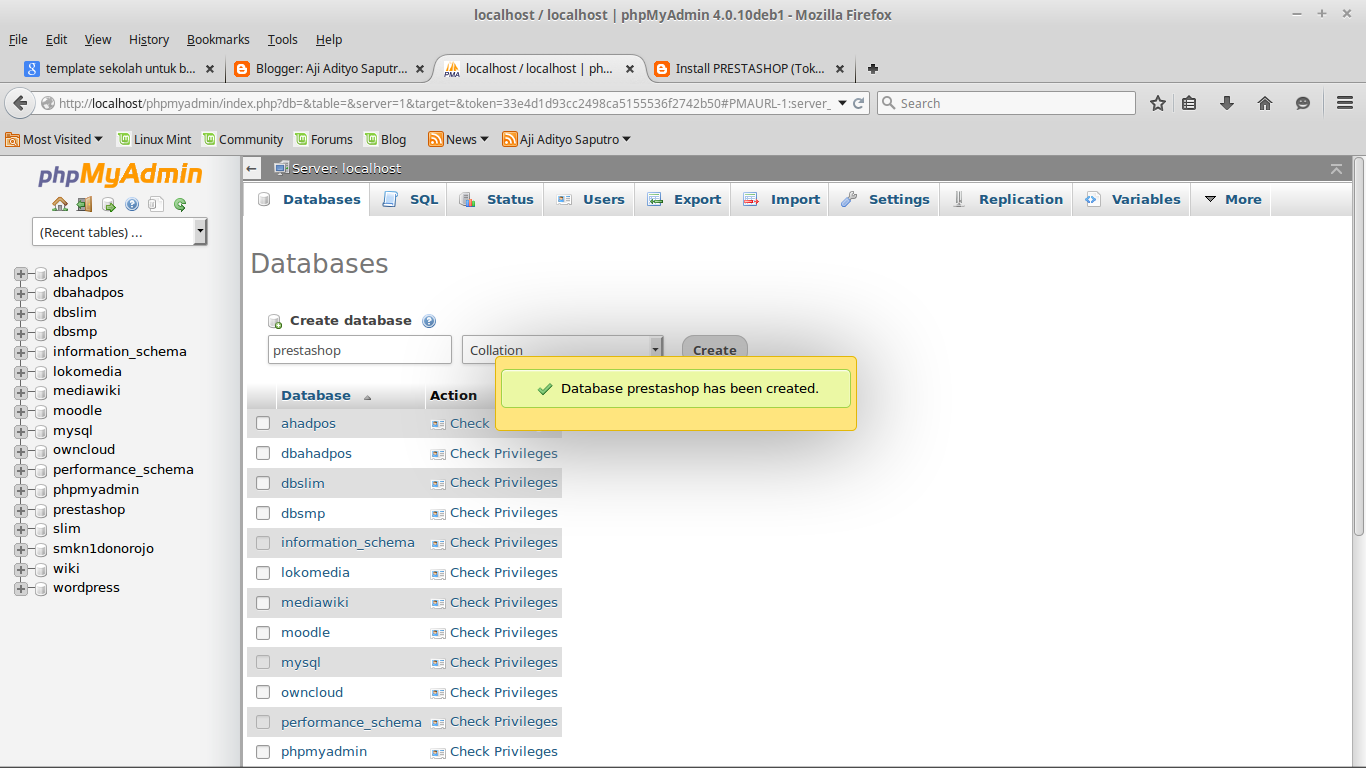Click Firefox home toolbar icon

(1265, 103)
